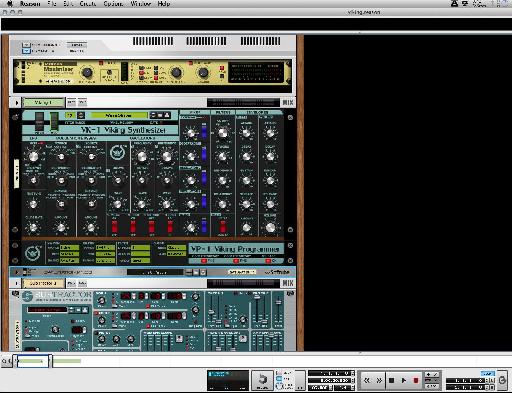Collapse the Viking 1 mix channel triangle
512x393 pixels.
[17, 103]
